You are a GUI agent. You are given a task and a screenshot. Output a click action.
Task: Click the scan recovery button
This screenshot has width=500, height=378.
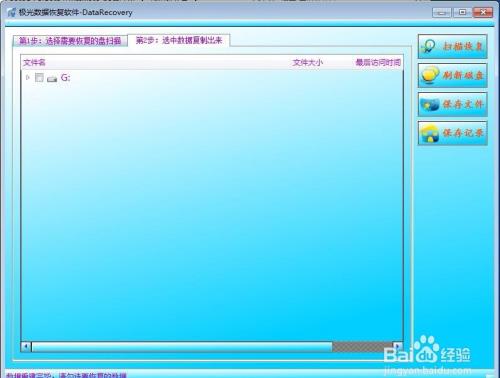coord(452,46)
